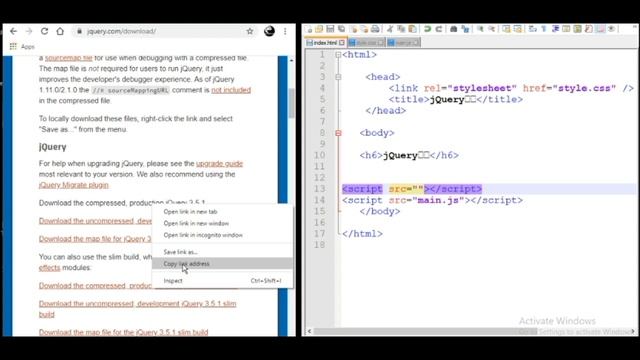This screenshot has height=360, width=640.
Task: Collapse the body fold marker on line 8
Action: tap(338, 133)
